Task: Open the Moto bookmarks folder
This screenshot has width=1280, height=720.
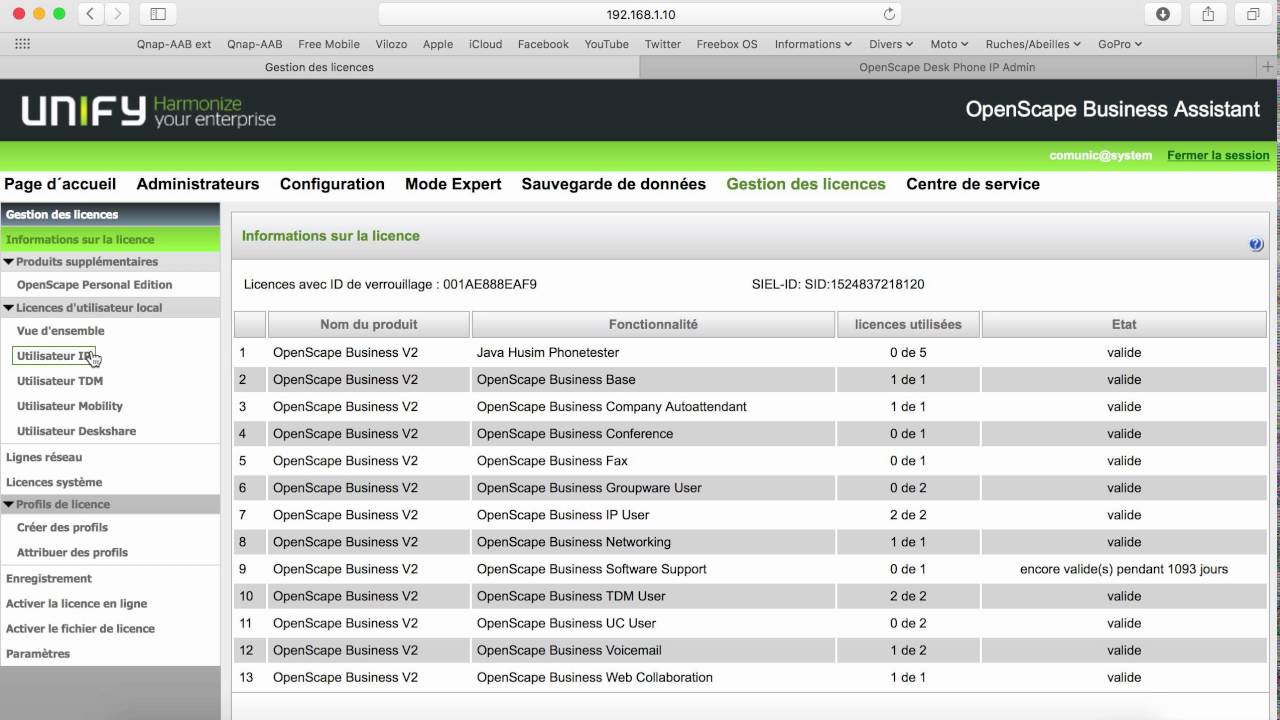Action: click(x=949, y=44)
